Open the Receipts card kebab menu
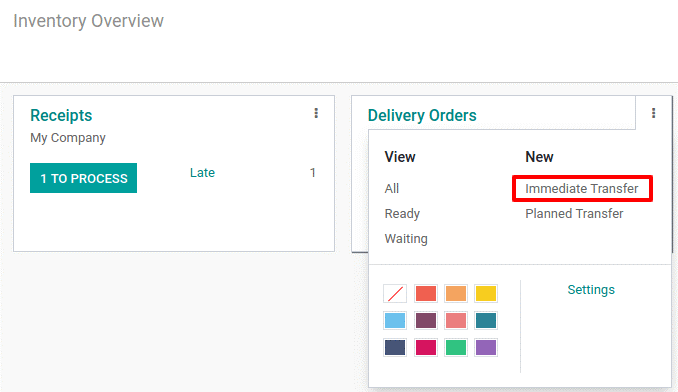Viewport: 678px width, 392px height. tap(316, 113)
